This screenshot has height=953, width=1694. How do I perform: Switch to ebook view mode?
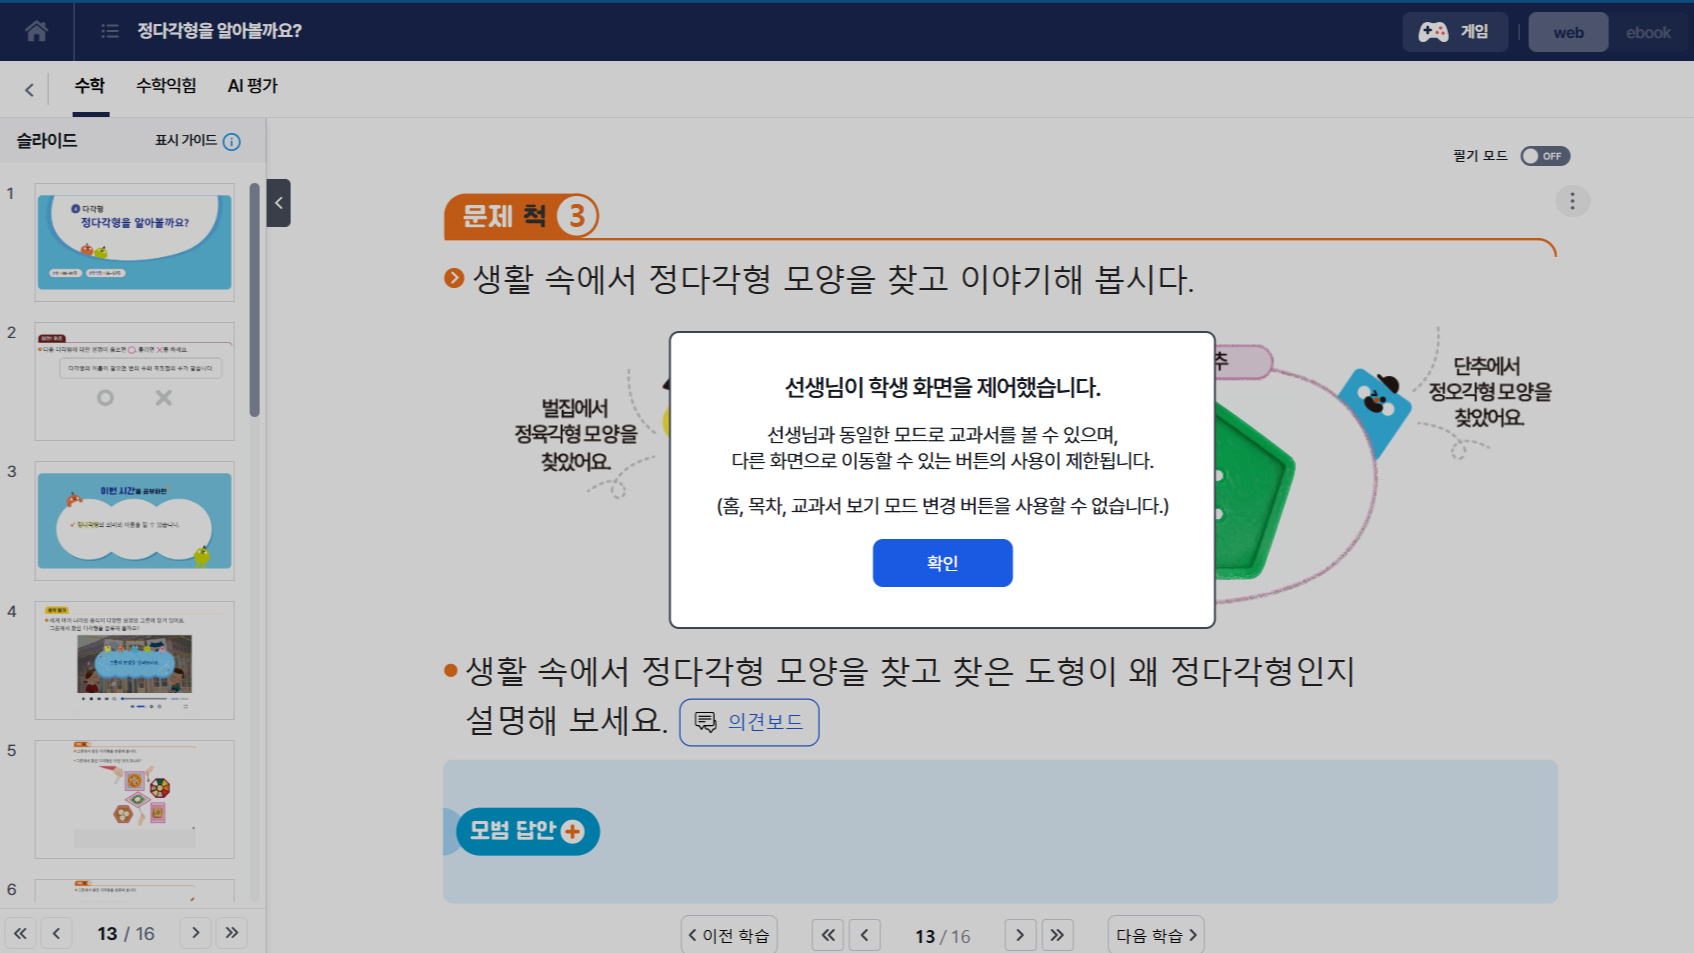[x=1648, y=32]
